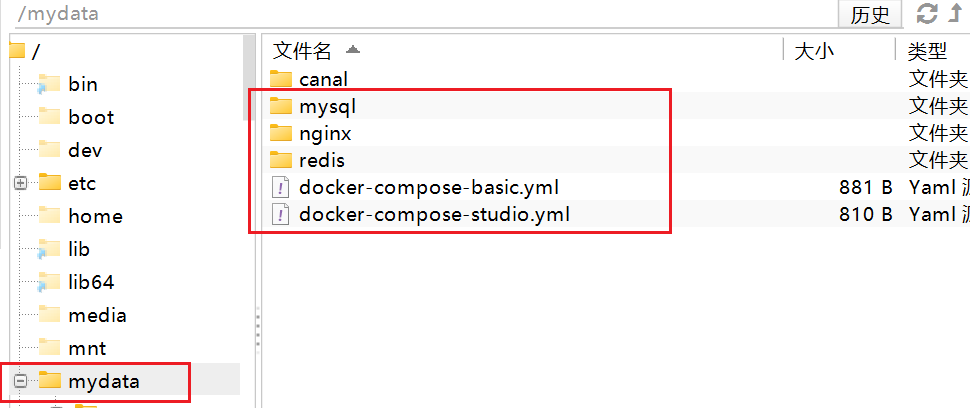Sort by 大小 column header
This screenshot has width=970, height=408.
pos(814,51)
